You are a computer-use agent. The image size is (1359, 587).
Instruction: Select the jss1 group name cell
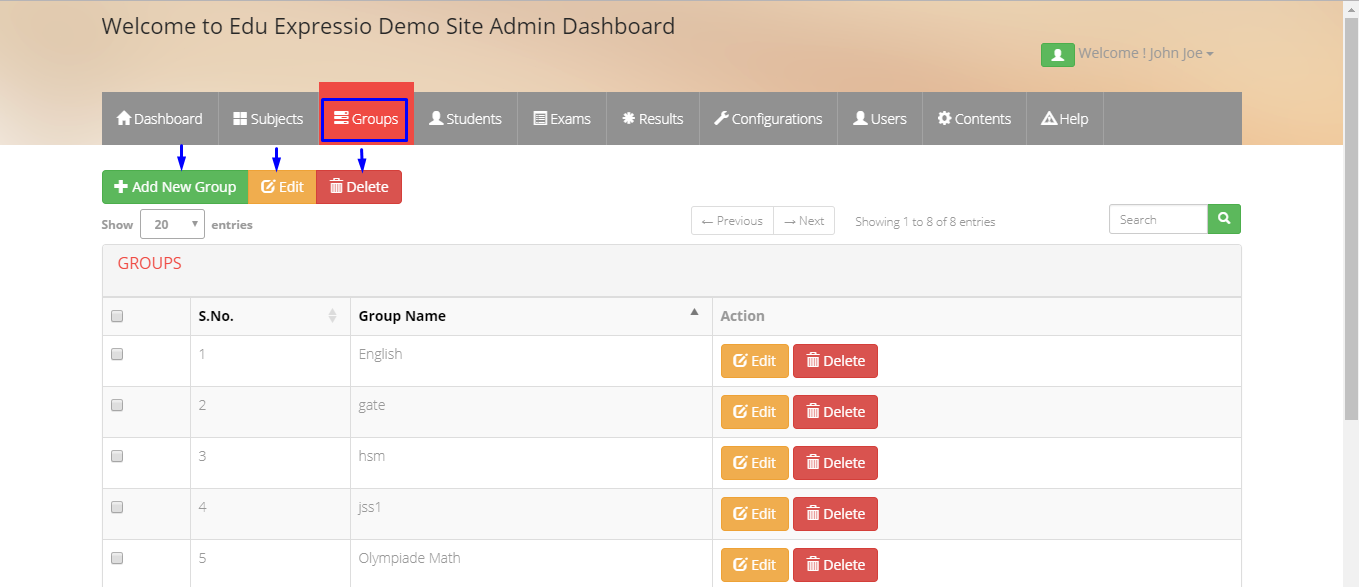tap(531, 514)
